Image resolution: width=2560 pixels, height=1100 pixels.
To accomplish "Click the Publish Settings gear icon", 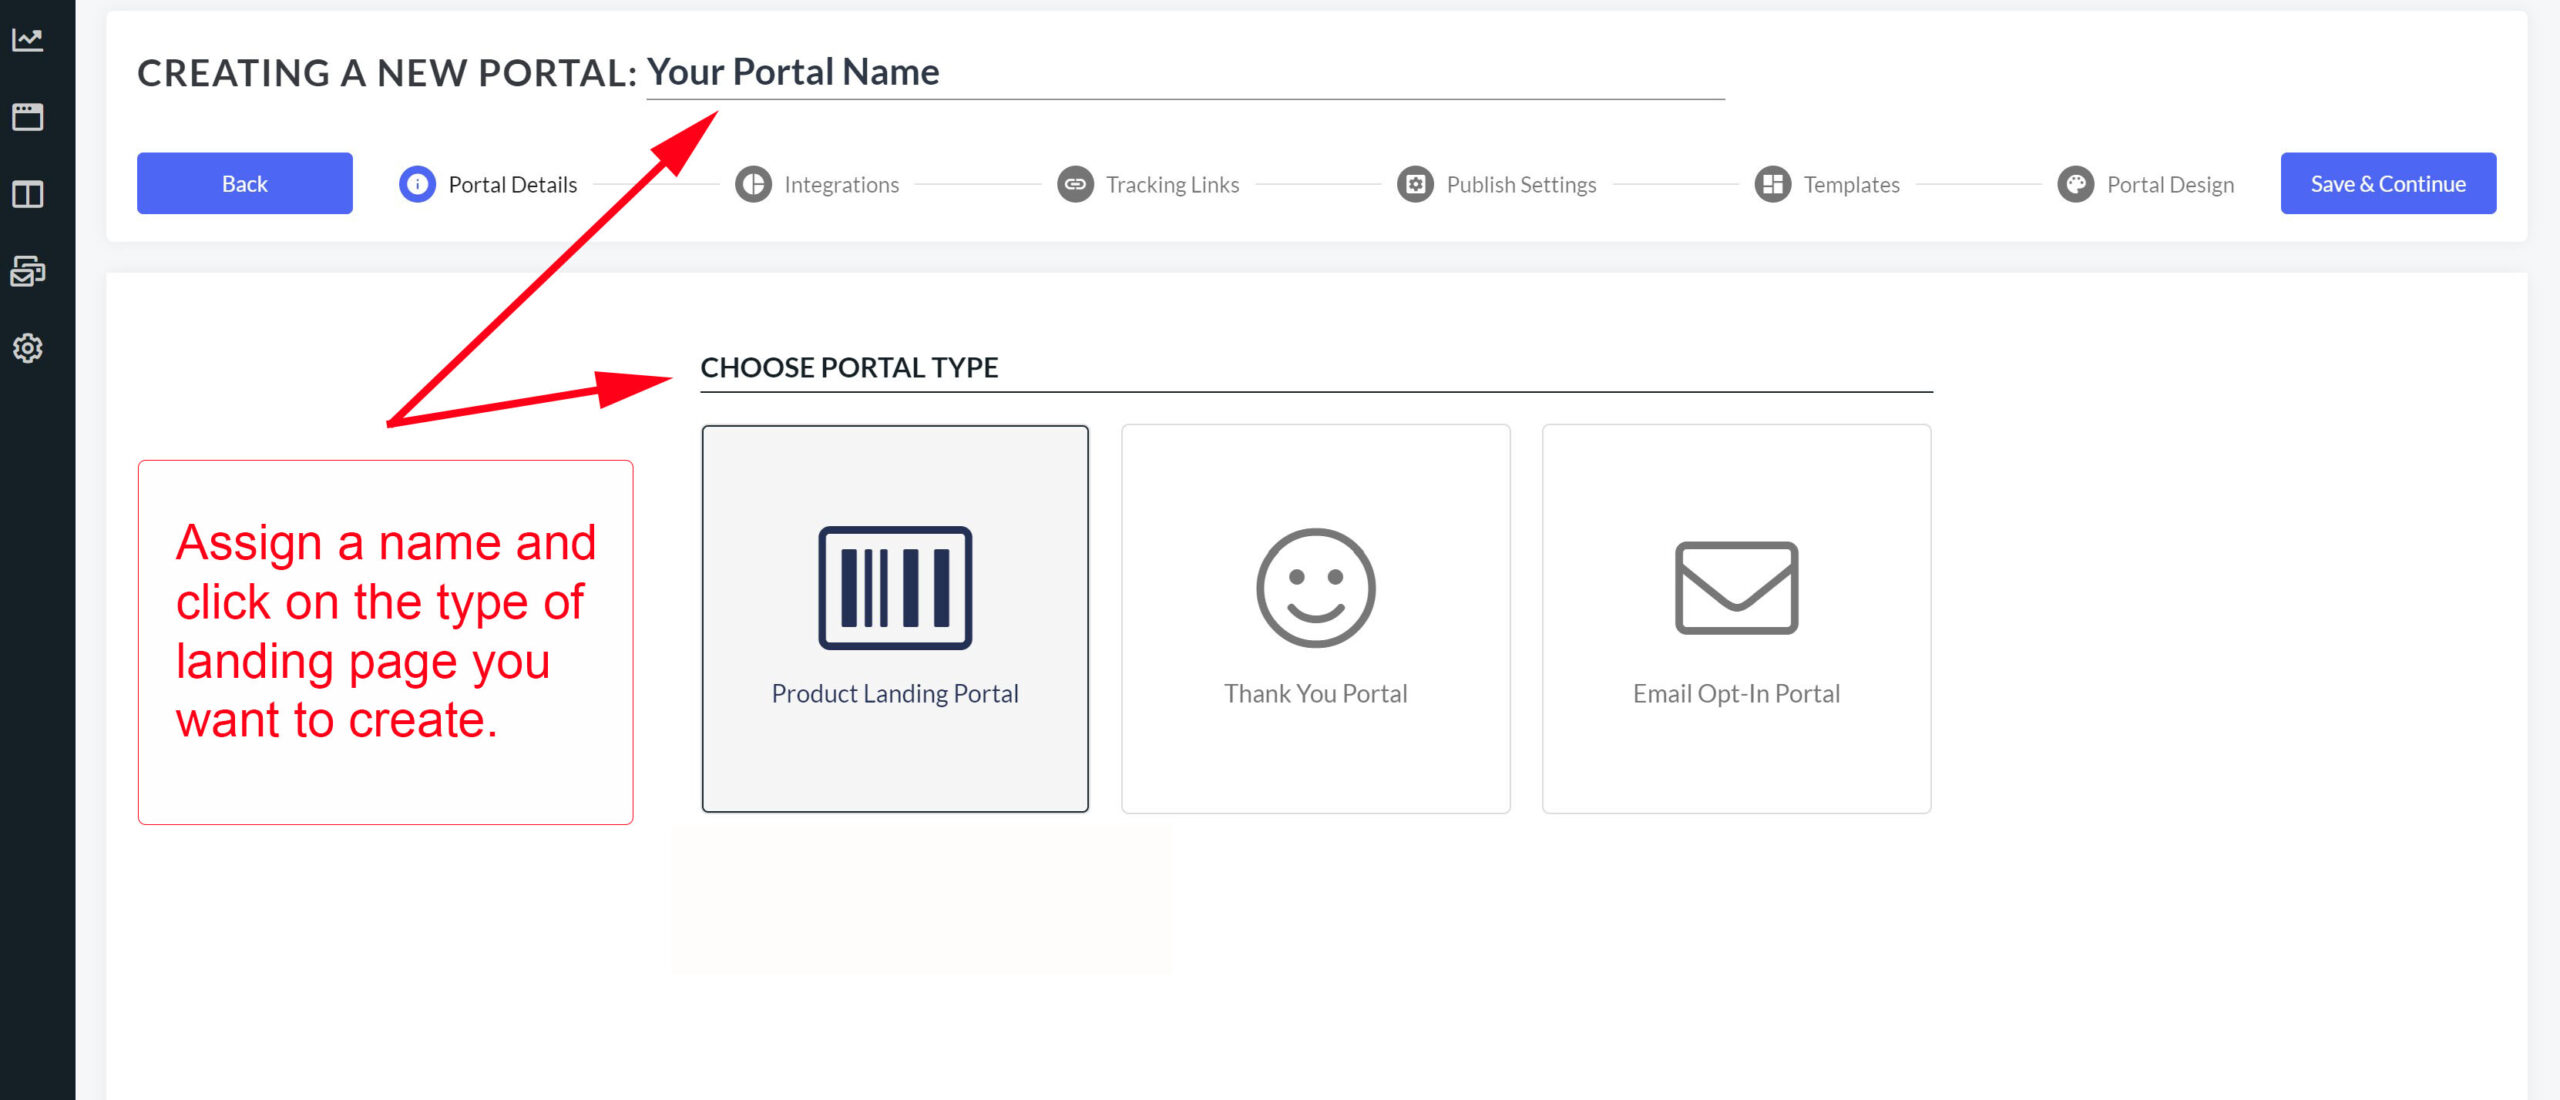I will (1414, 184).
